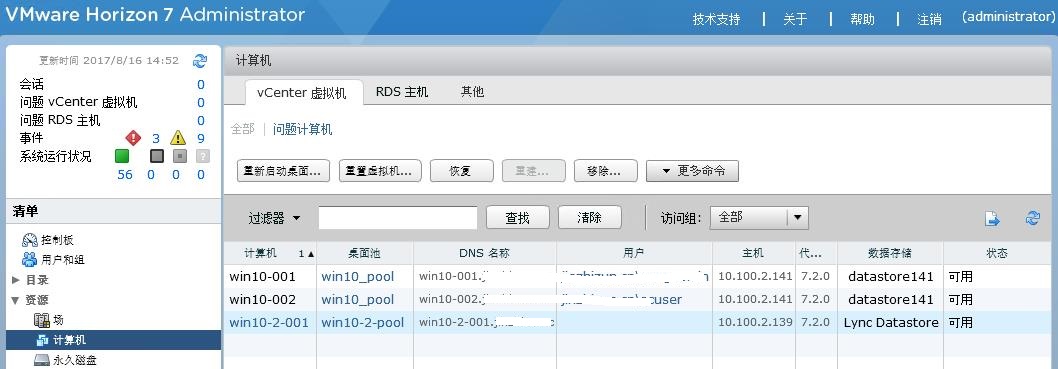Image resolution: width=1058 pixels, height=369 pixels.
Task: Select 永久磁盘 in the inventory tree
Action: coord(75,360)
